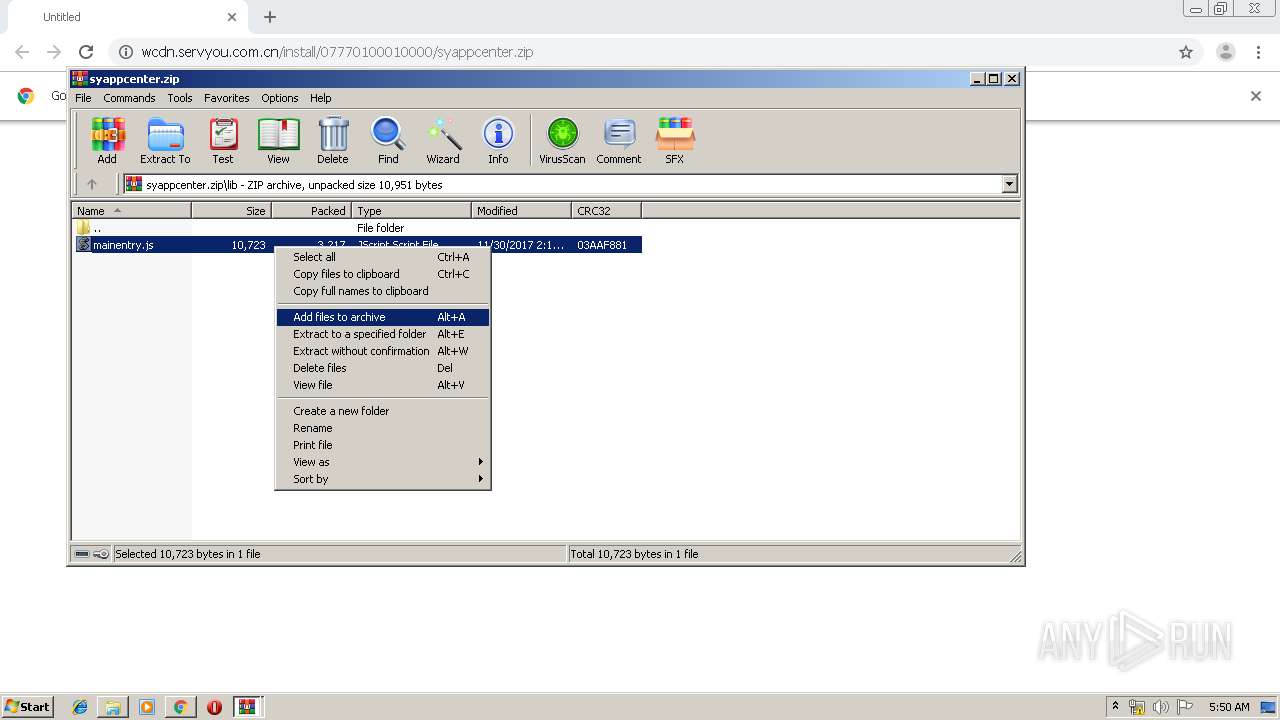Choose Extract to a specified folder
The width and height of the screenshot is (1280, 720).
(383, 334)
